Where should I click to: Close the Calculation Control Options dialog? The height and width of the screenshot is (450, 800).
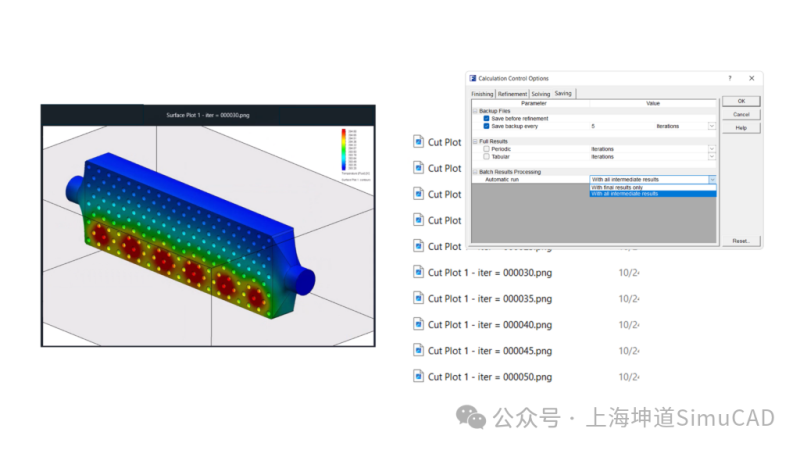click(x=752, y=78)
